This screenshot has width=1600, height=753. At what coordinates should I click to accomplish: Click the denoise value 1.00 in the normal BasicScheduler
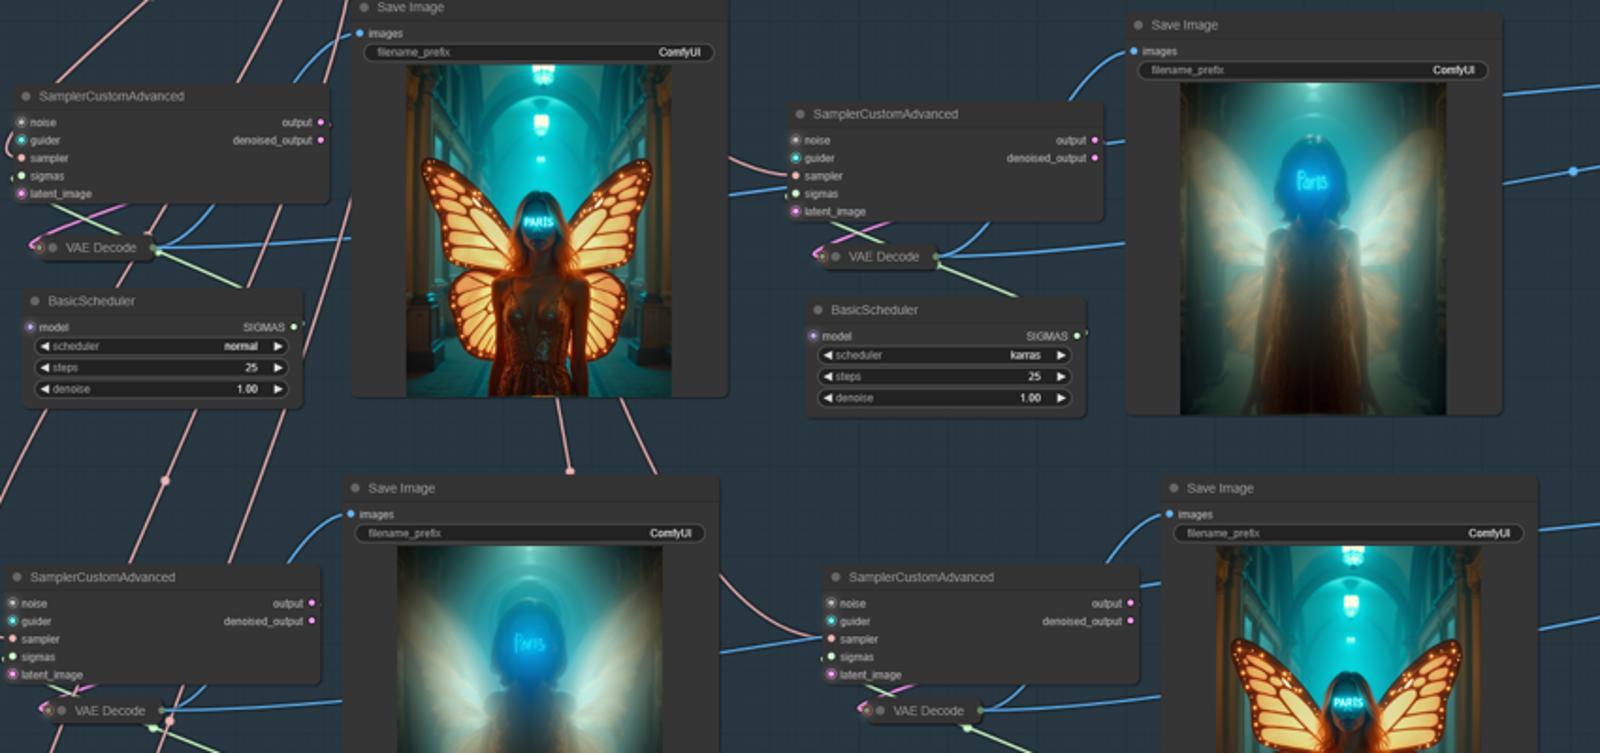(247, 389)
